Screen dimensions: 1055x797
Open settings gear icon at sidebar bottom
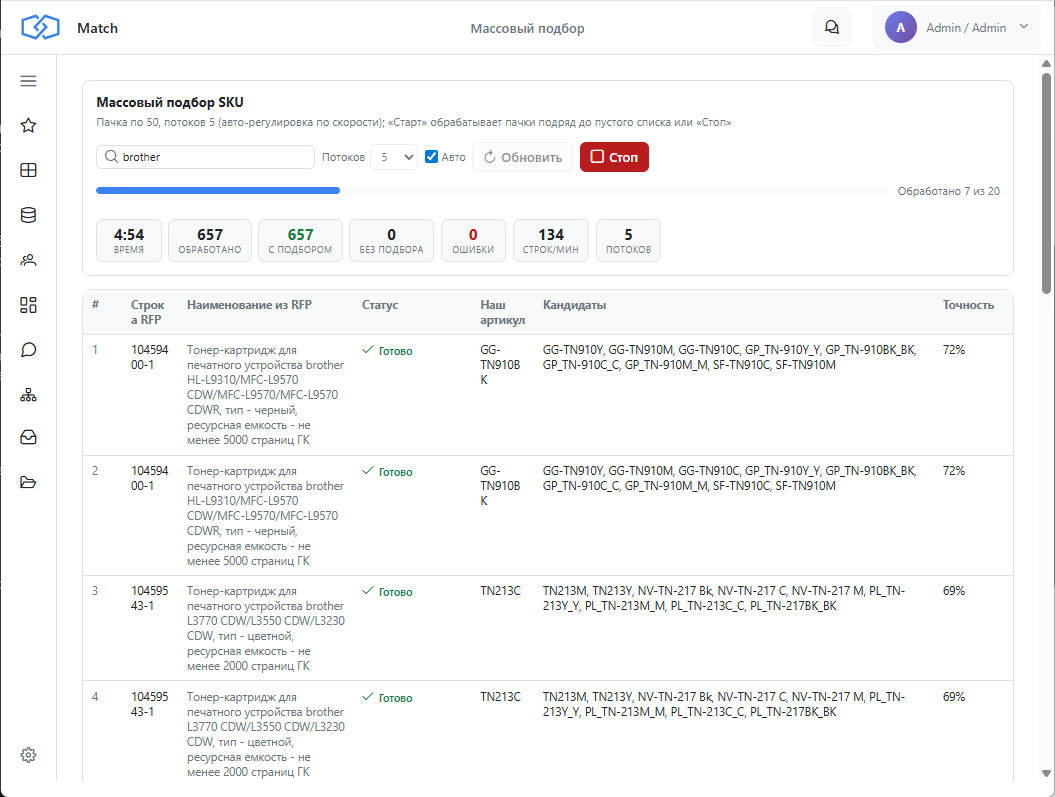[28, 755]
